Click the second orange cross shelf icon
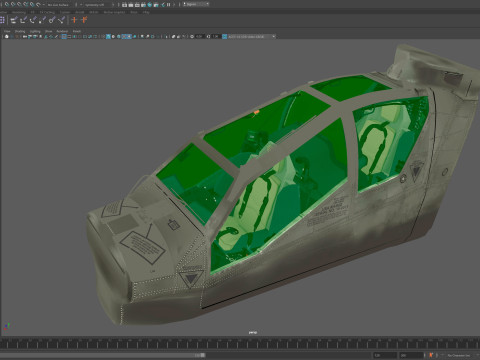The image size is (480, 360). click(x=84, y=20)
